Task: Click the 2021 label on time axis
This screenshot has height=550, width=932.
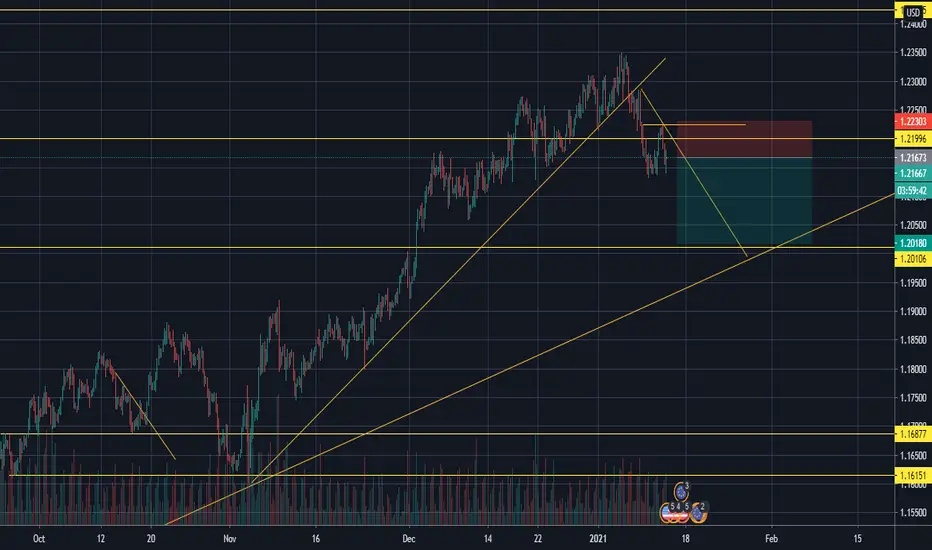Action: click(x=598, y=539)
